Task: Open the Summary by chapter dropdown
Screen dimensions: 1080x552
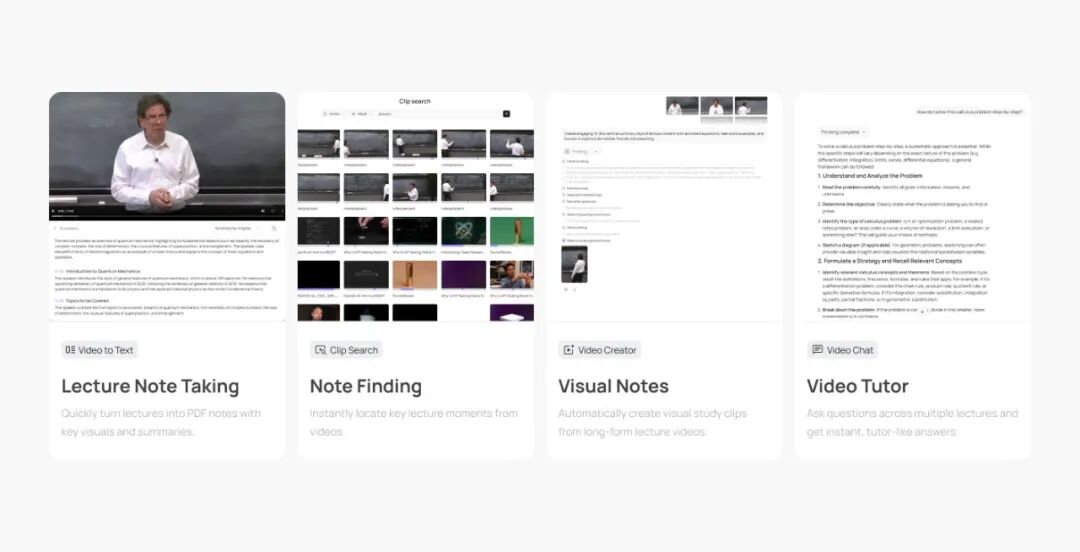Action: click(238, 228)
